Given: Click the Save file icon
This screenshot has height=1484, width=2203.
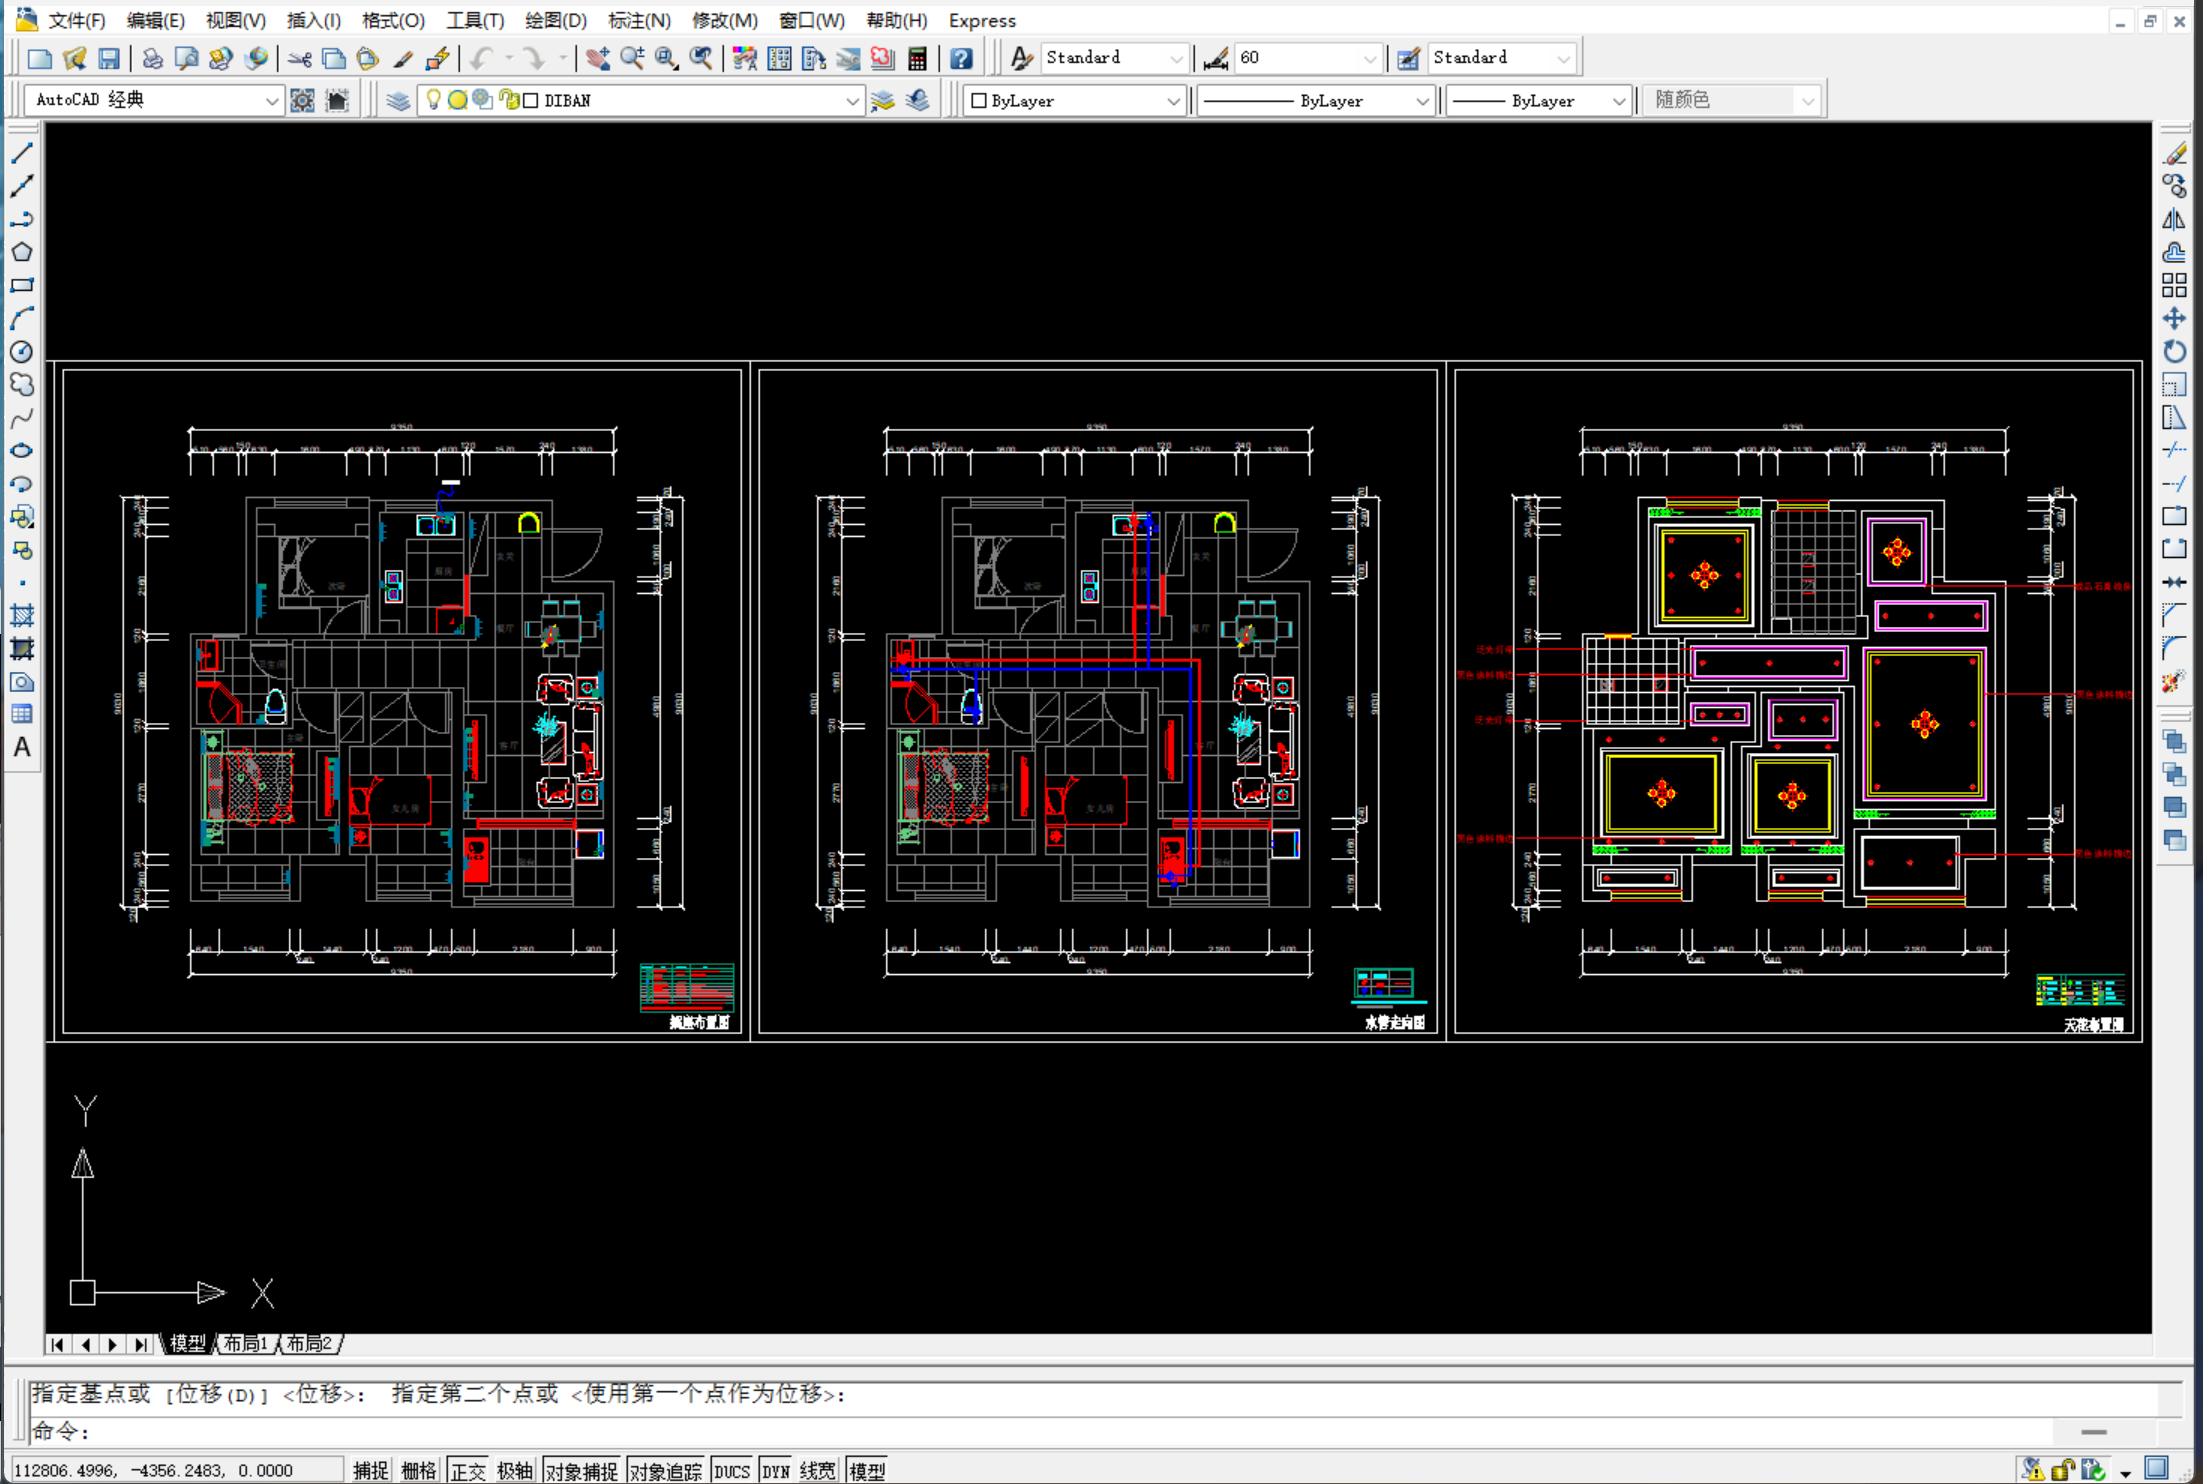Looking at the screenshot, I should [108, 58].
